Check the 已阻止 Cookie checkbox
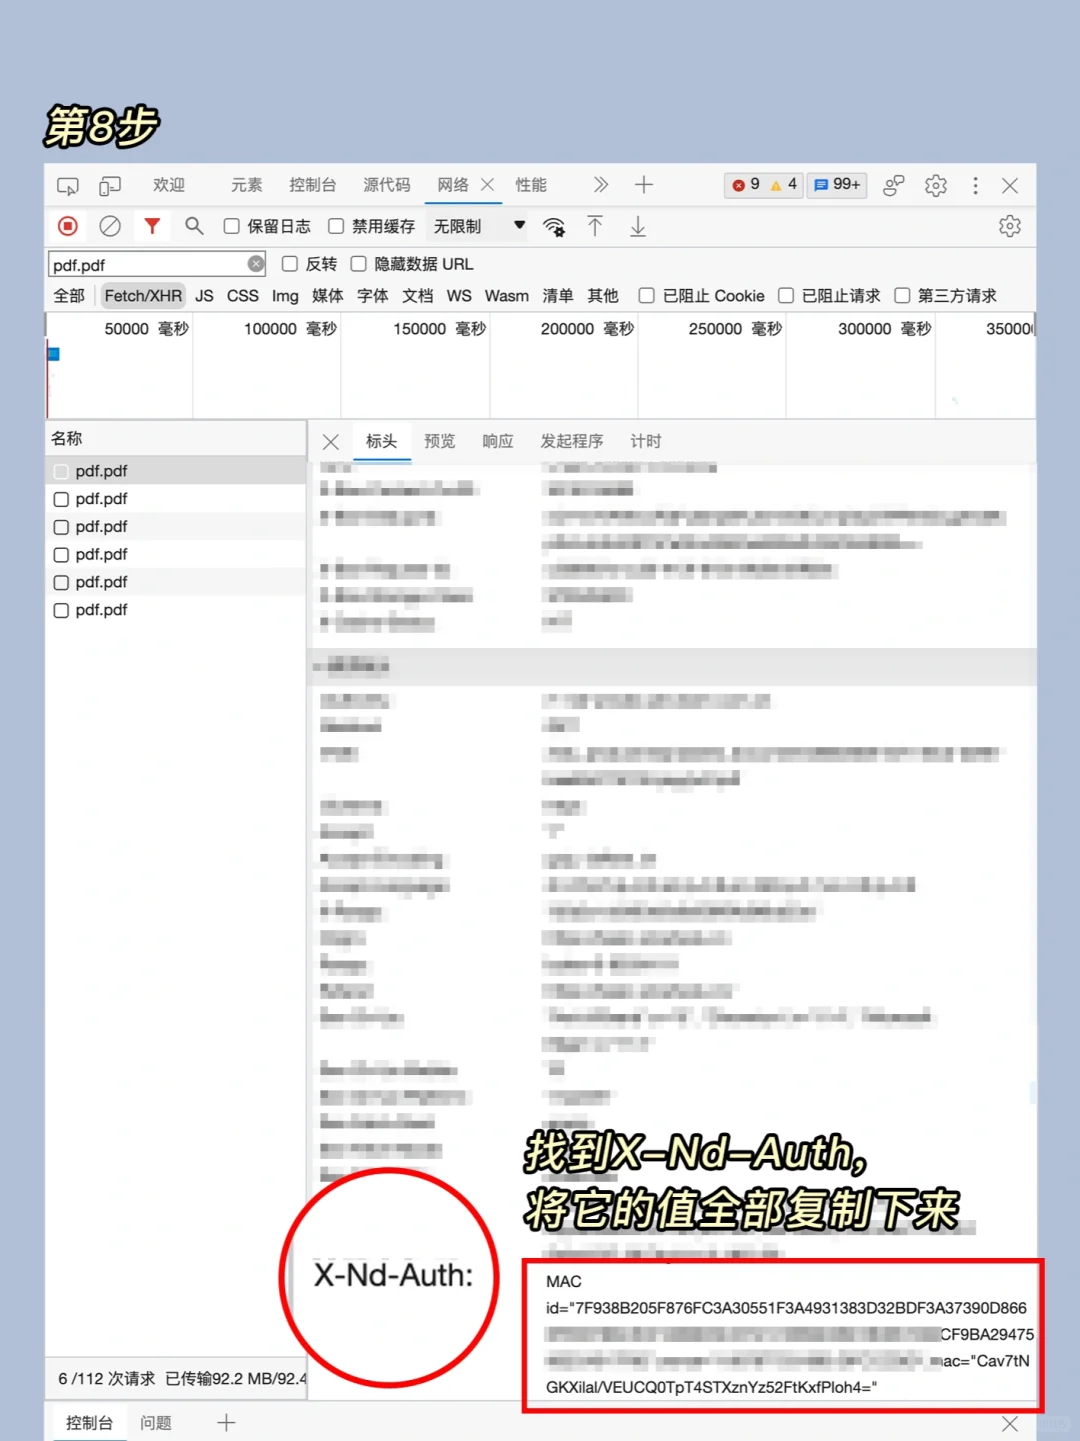 pos(646,296)
